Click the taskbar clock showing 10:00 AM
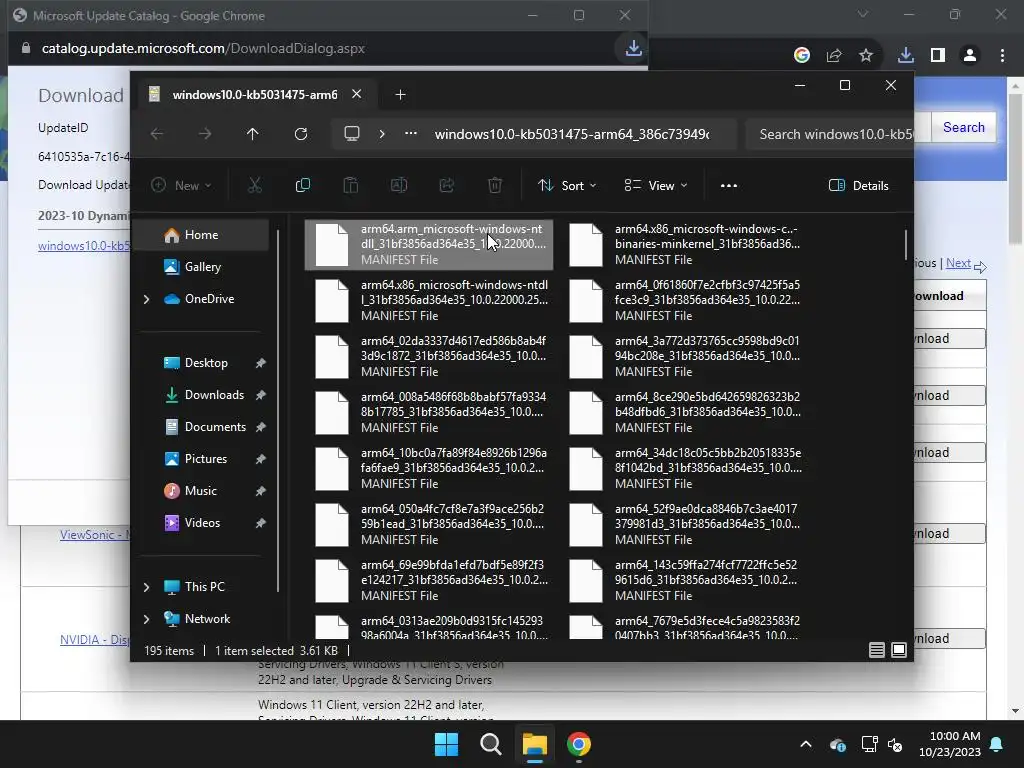 tap(950, 744)
